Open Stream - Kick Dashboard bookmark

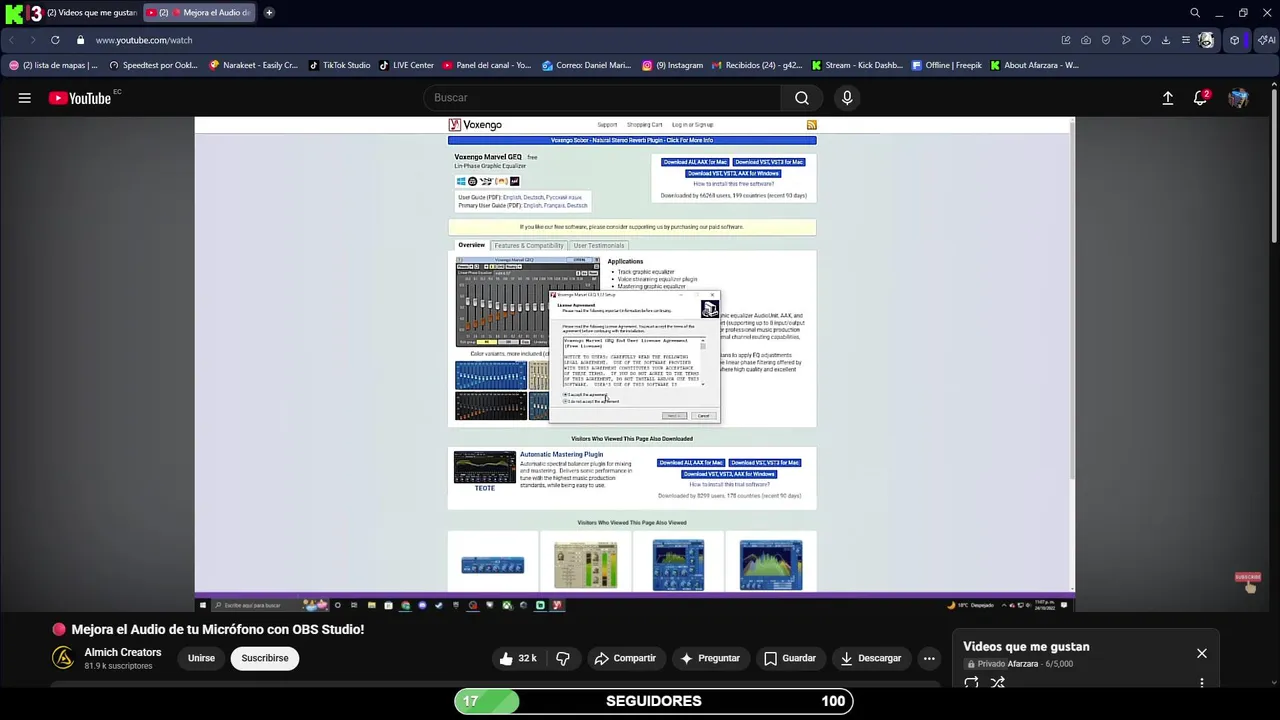pyautogui.click(x=857, y=65)
